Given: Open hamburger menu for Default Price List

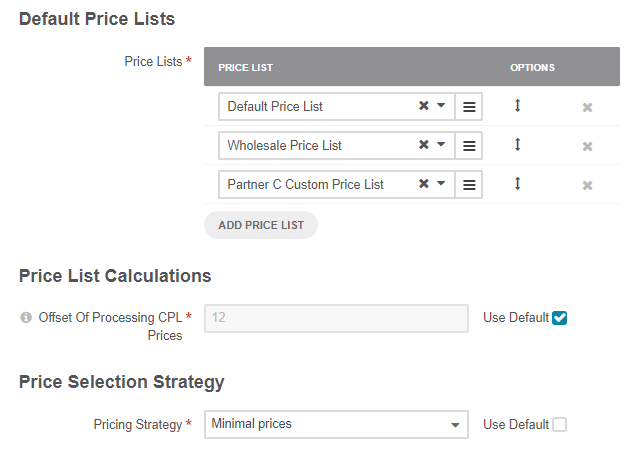Looking at the screenshot, I should click(469, 106).
